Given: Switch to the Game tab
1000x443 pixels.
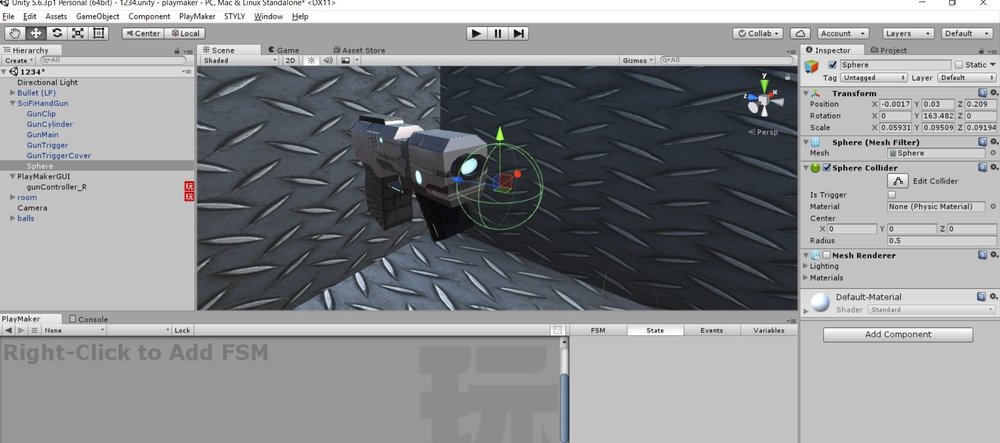Looking at the screenshot, I should [x=283, y=50].
